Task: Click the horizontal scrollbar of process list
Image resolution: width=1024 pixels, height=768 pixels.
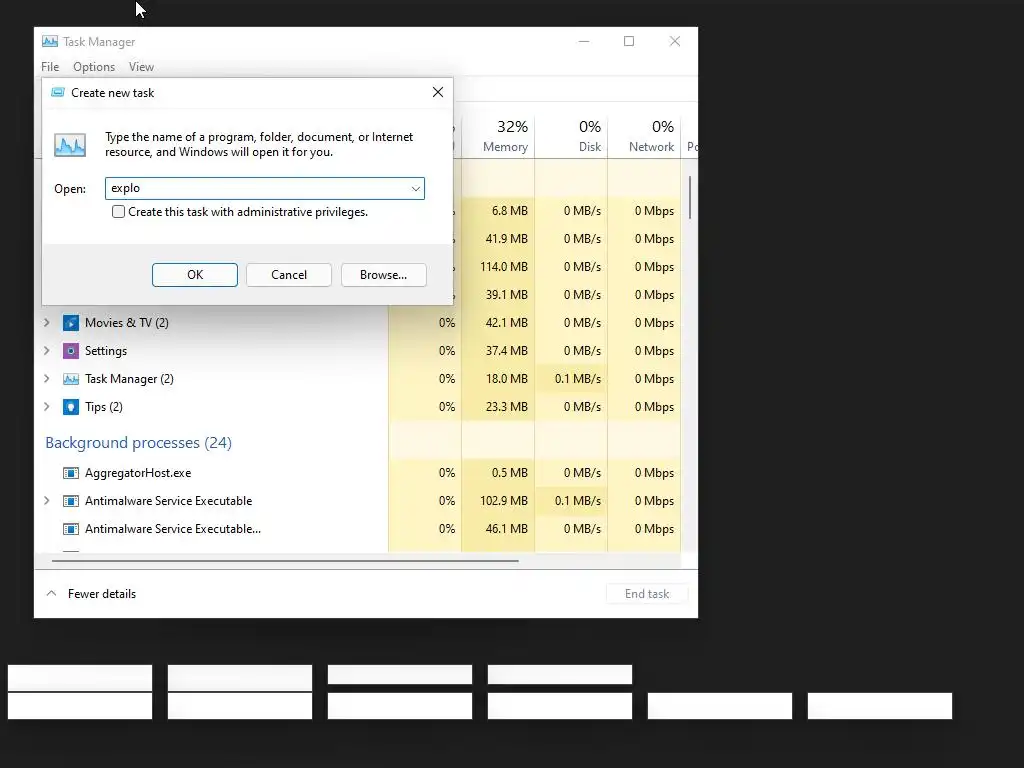Action: click(285, 560)
